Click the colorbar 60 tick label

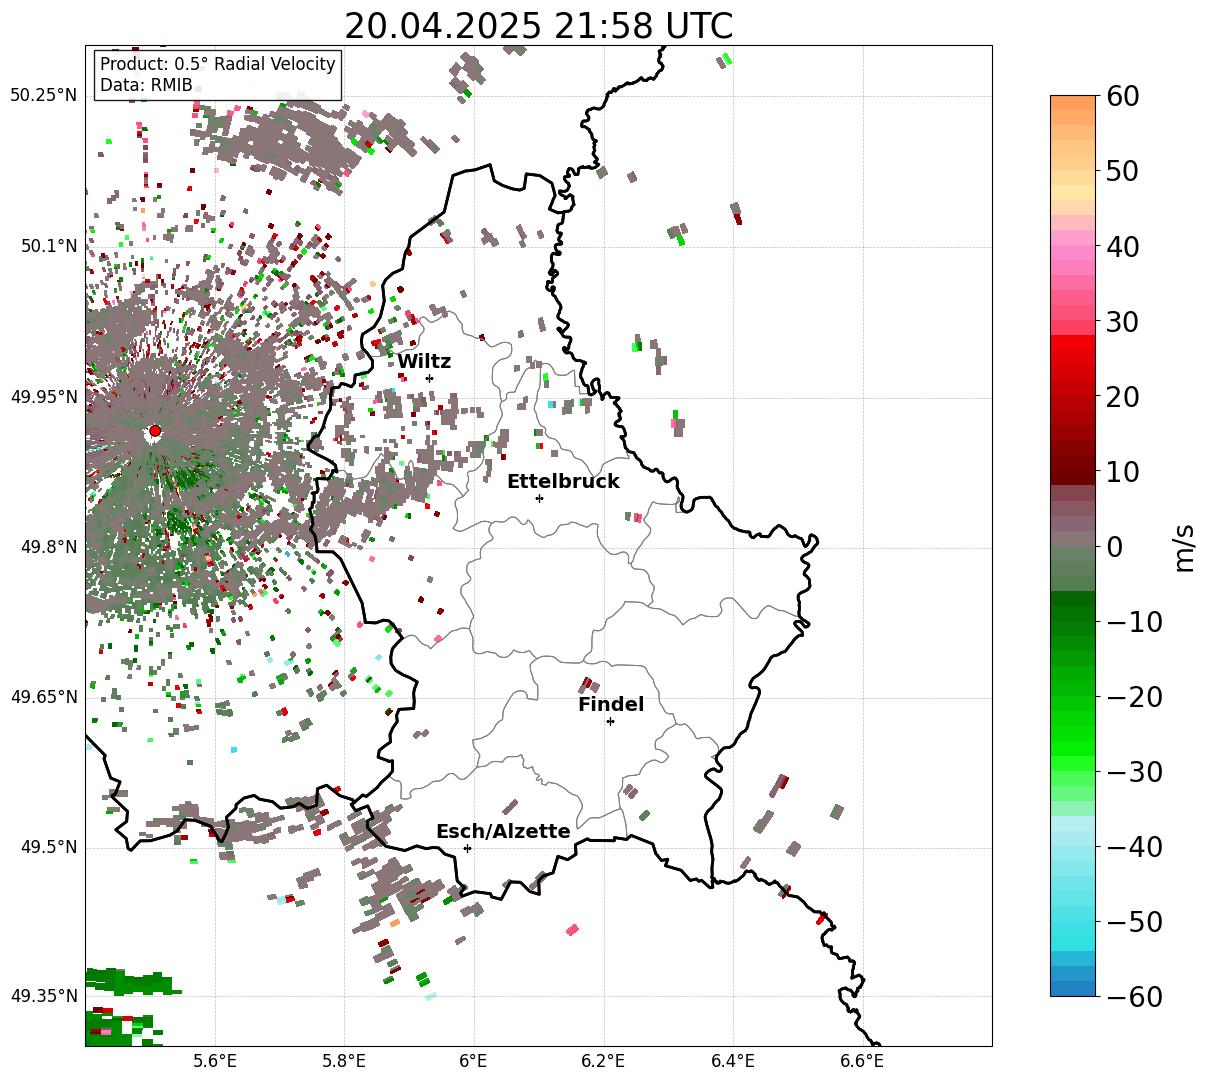coord(1121,96)
